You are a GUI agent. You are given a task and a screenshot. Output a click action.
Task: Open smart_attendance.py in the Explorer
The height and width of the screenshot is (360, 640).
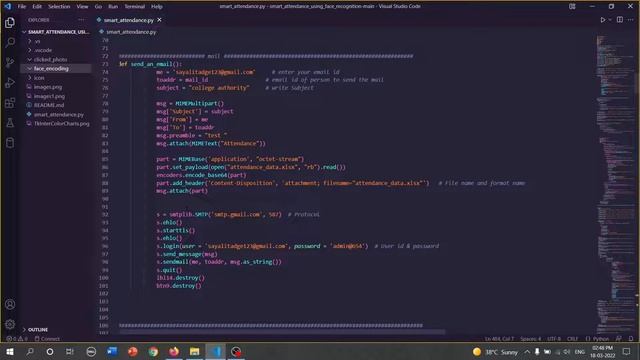pos(56,115)
